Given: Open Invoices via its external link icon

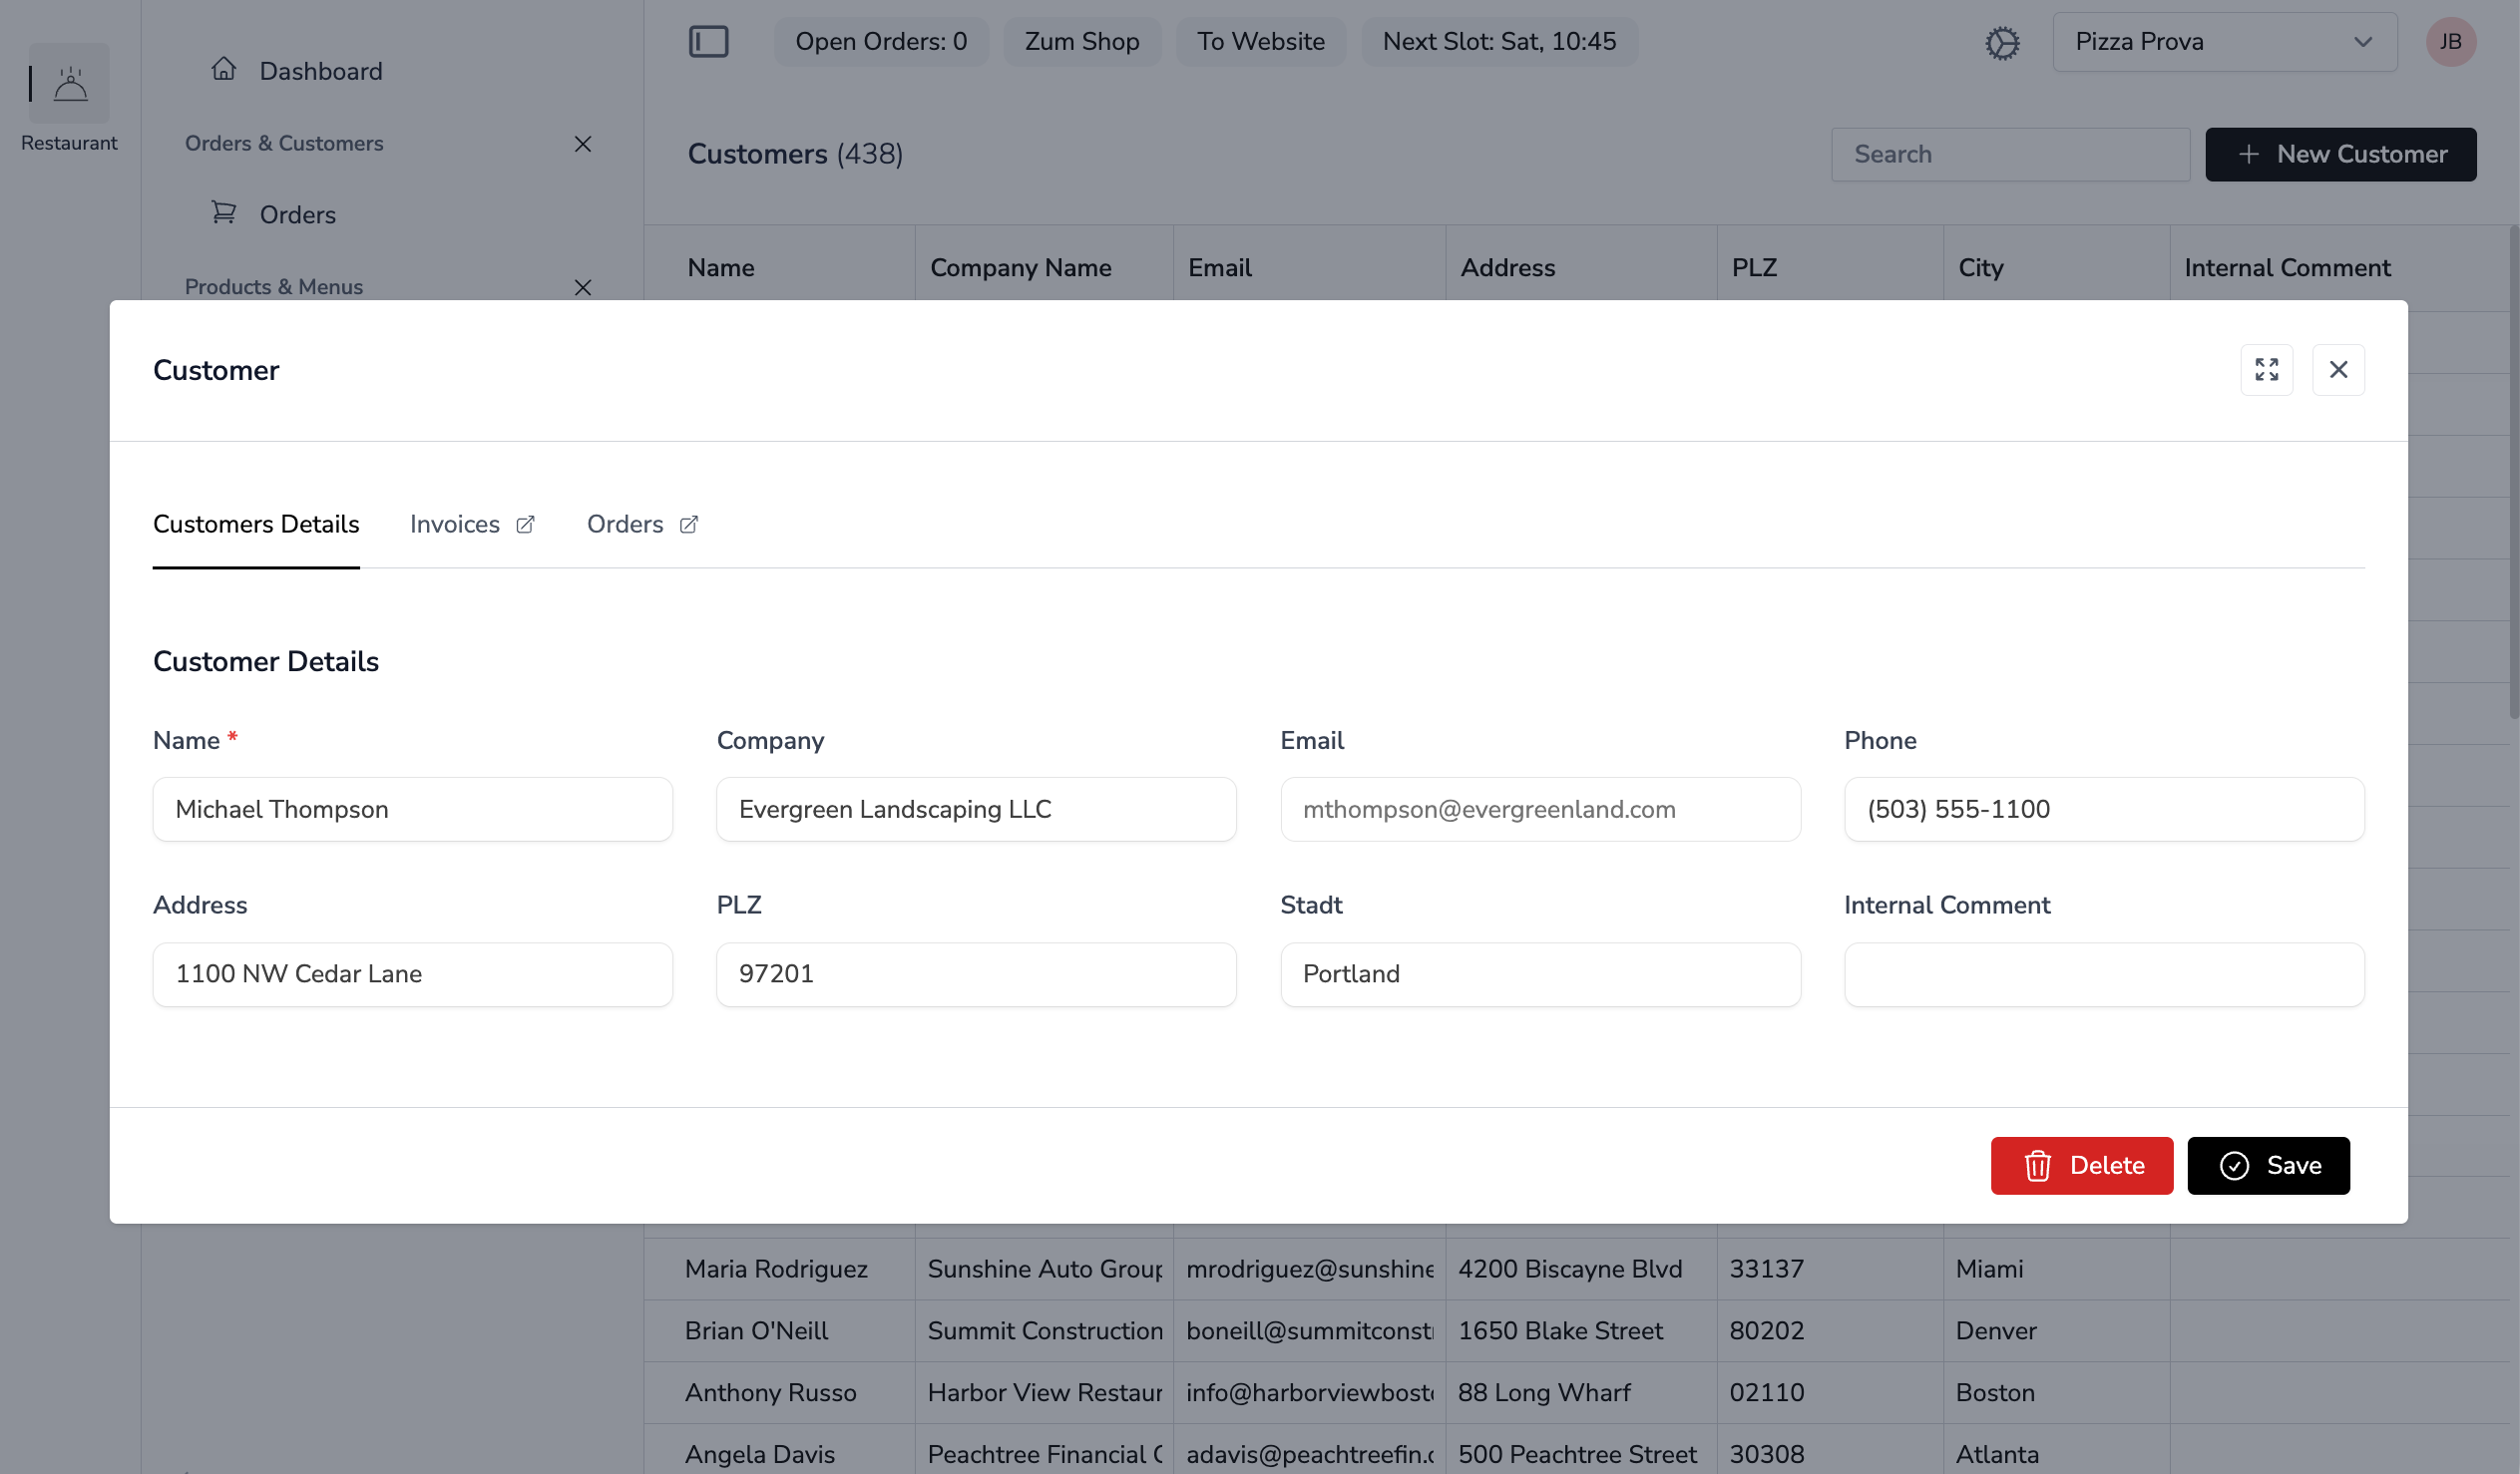Looking at the screenshot, I should pos(525,524).
